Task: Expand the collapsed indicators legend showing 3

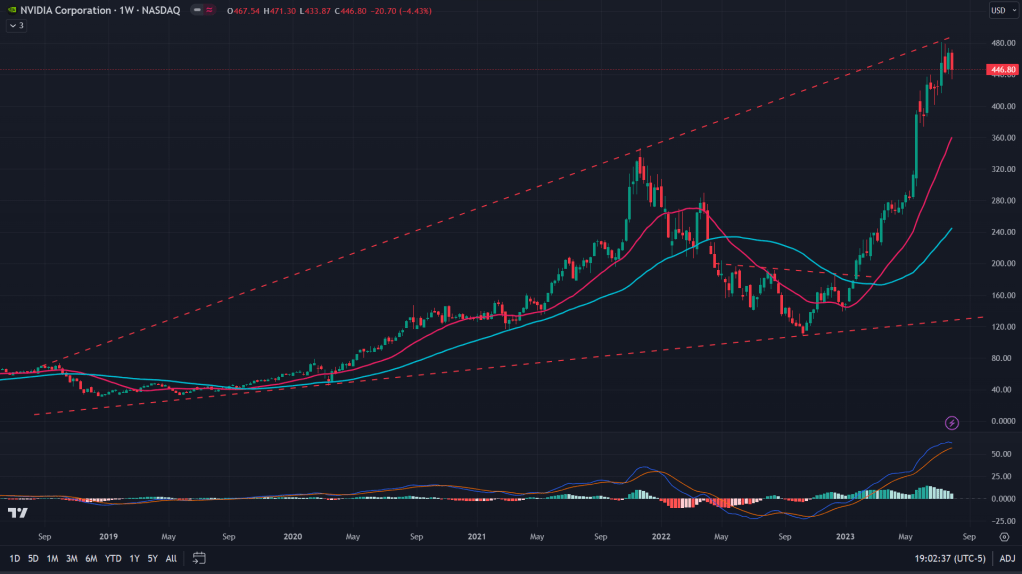Action: (x=16, y=25)
